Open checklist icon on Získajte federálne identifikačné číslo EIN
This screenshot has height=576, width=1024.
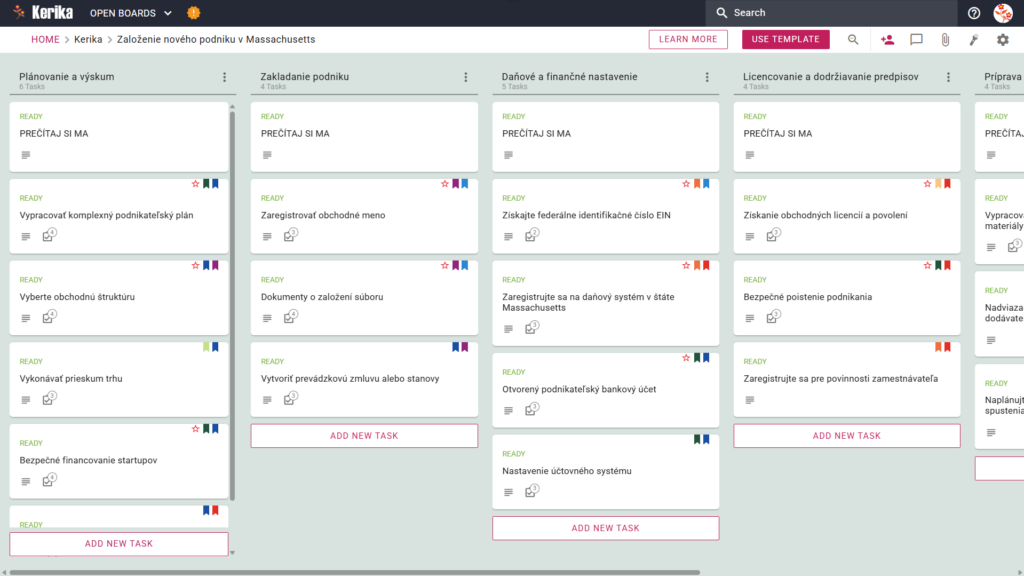532,235
